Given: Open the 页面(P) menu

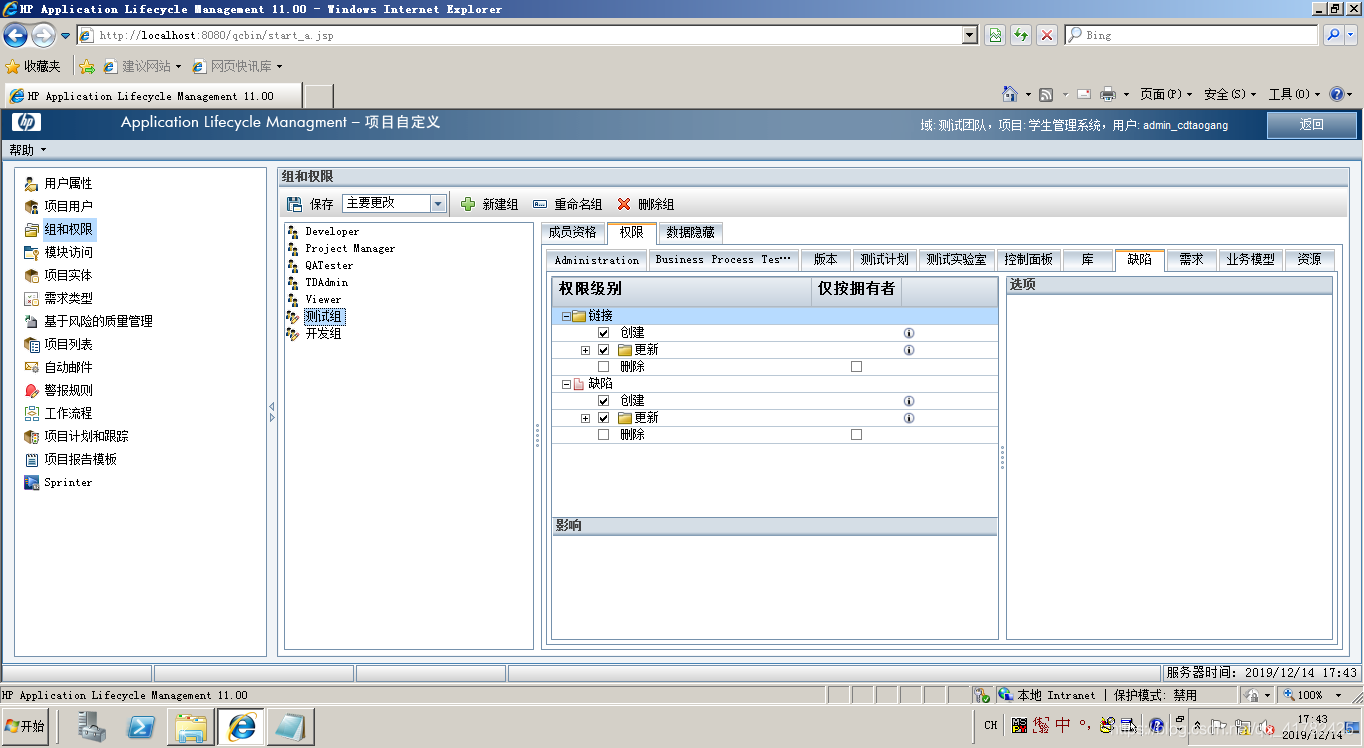Looking at the screenshot, I should [1167, 94].
